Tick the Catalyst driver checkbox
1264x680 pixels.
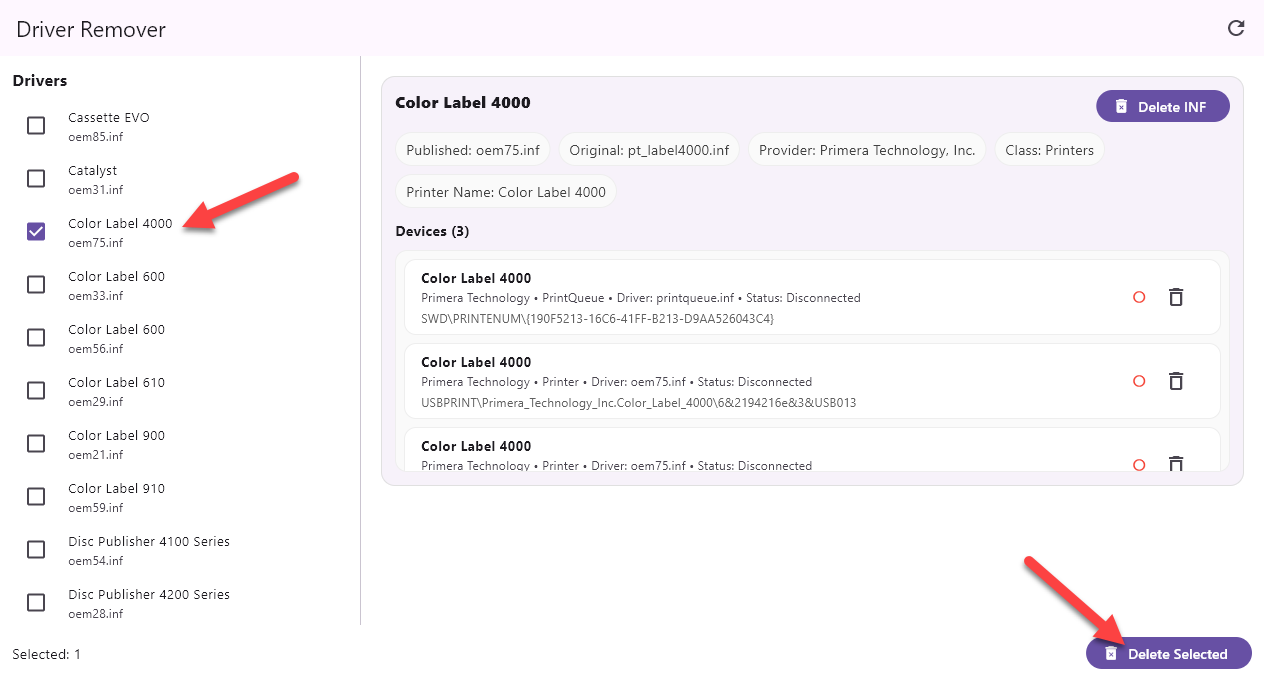point(36,178)
